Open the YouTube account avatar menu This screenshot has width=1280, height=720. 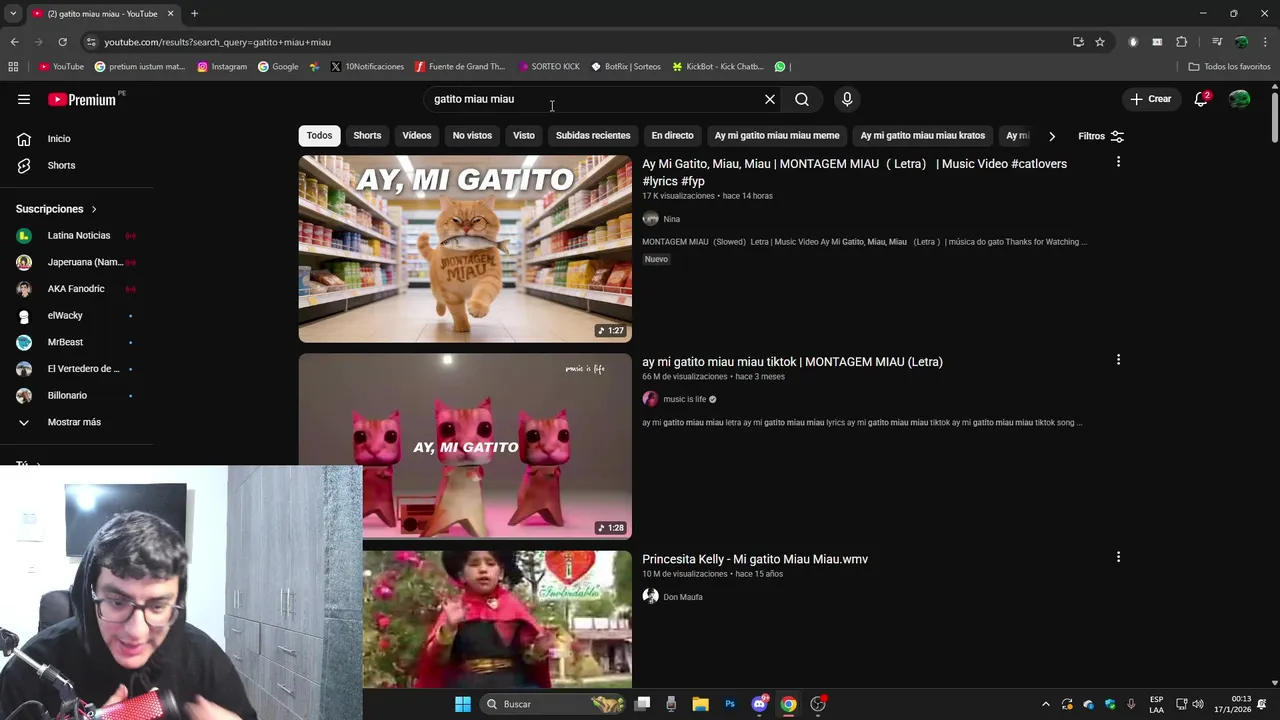pyautogui.click(x=1239, y=99)
